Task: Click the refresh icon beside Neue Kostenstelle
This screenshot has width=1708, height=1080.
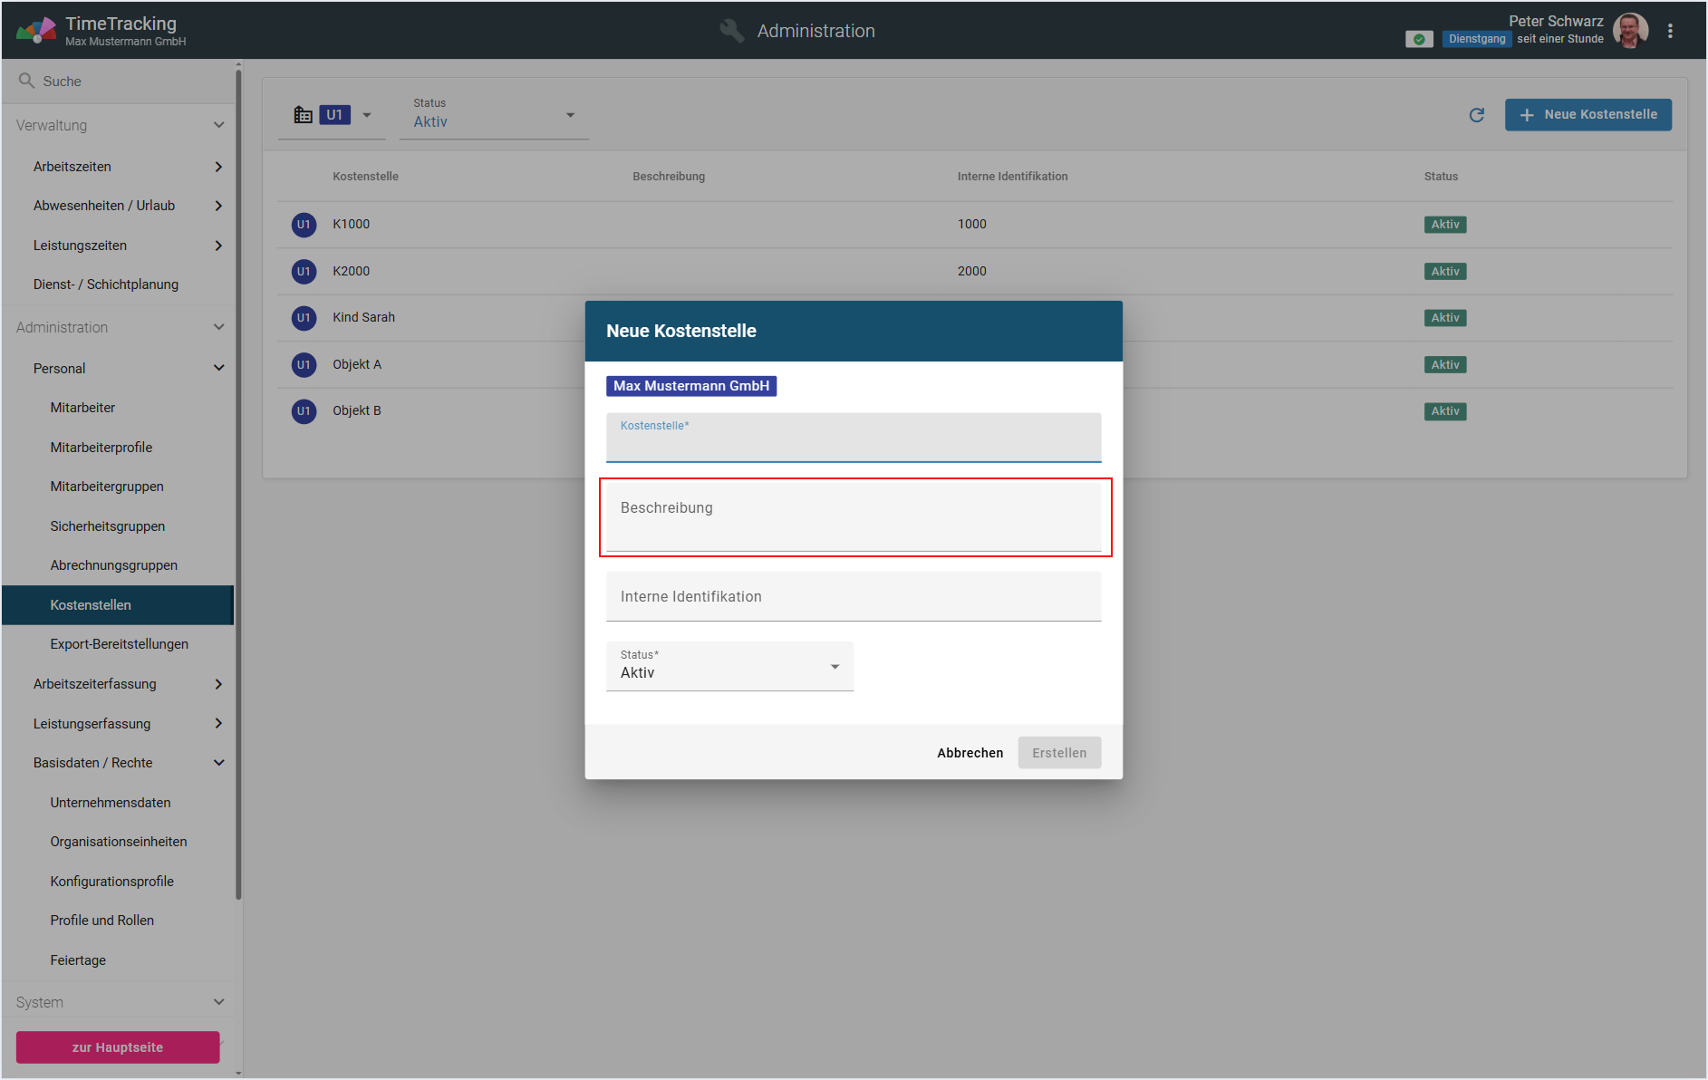Action: [x=1476, y=115]
